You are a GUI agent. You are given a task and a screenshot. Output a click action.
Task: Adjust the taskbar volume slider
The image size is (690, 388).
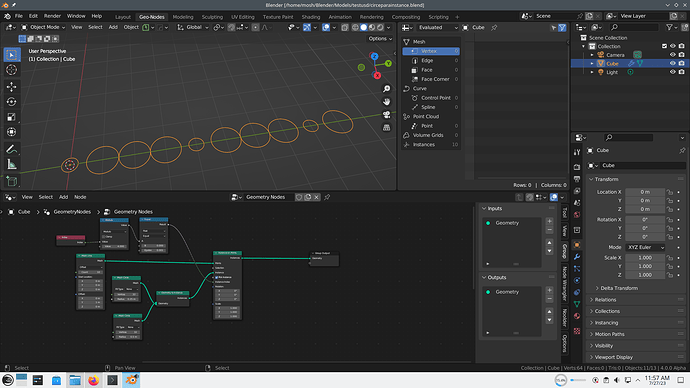point(578,380)
